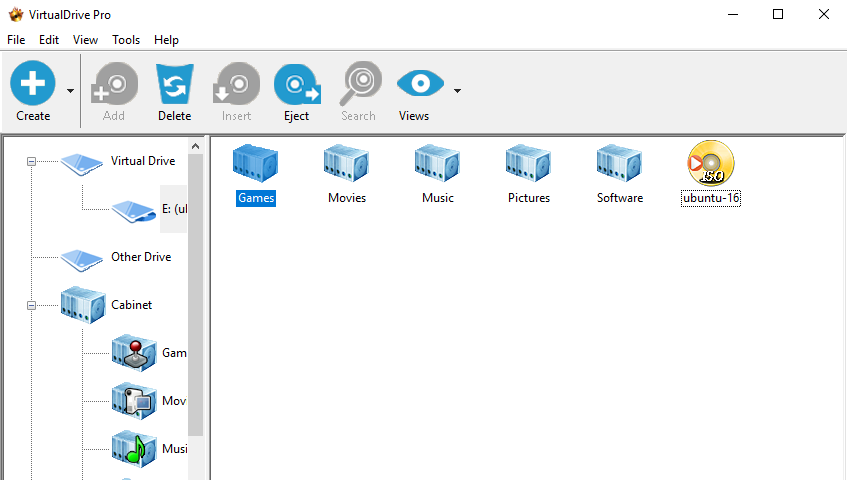Click the Musi tree label under Cabinet
The image size is (847, 480).
174,449
